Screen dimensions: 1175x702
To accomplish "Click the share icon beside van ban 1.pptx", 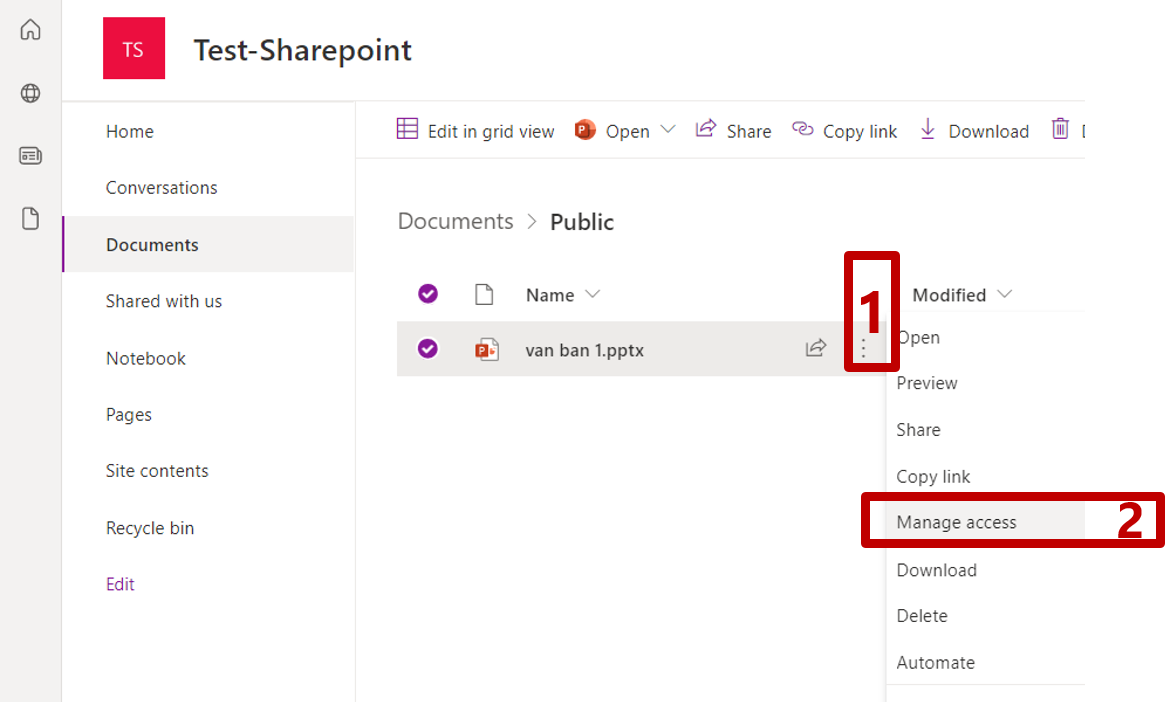I will [816, 348].
